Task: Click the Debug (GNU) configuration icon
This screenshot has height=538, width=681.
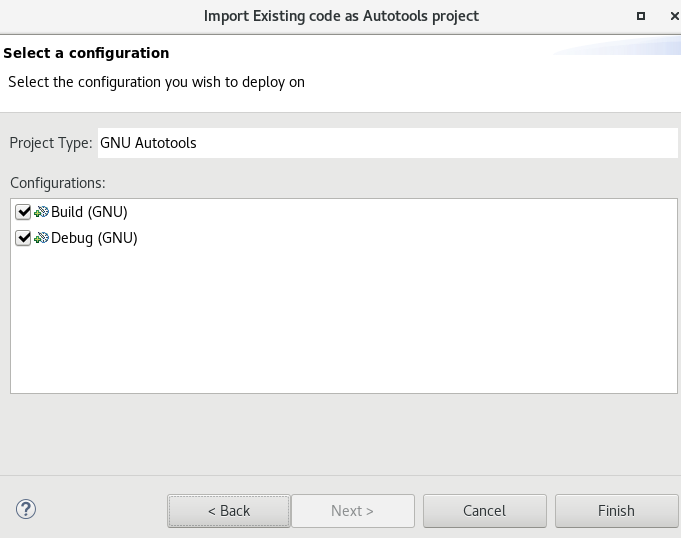Action: coord(42,238)
